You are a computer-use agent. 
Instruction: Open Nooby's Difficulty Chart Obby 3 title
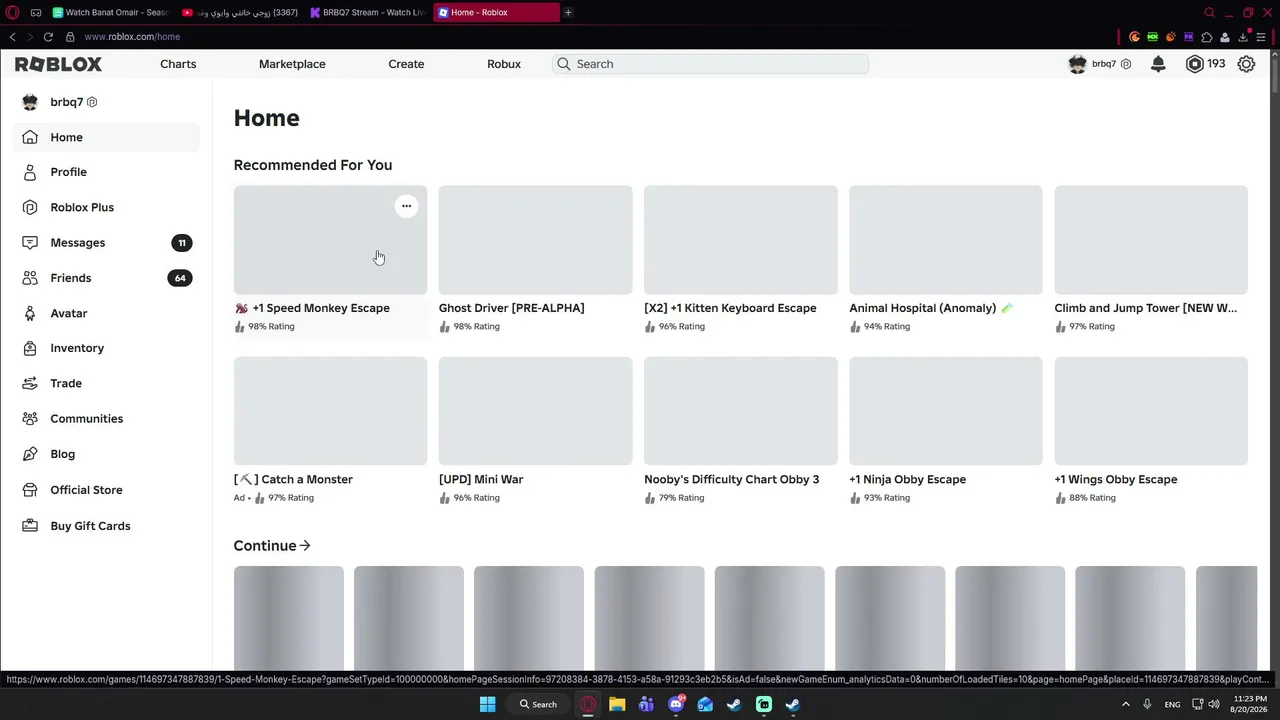(x=731, y=479)
